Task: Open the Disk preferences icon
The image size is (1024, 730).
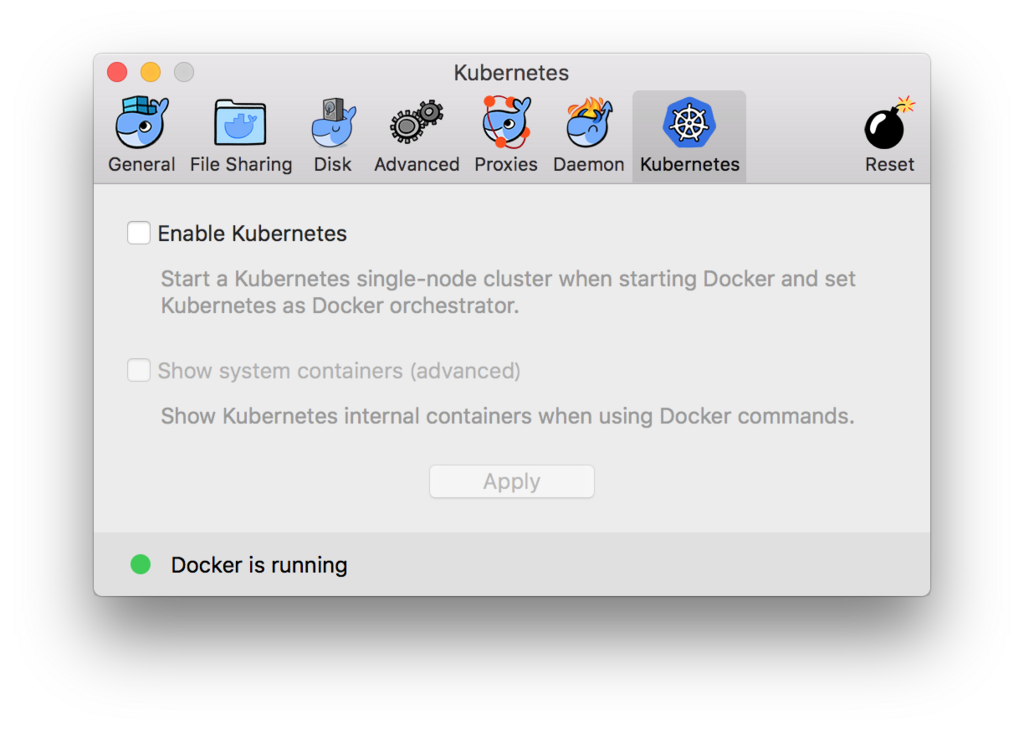Action: [x=333, y=123]
